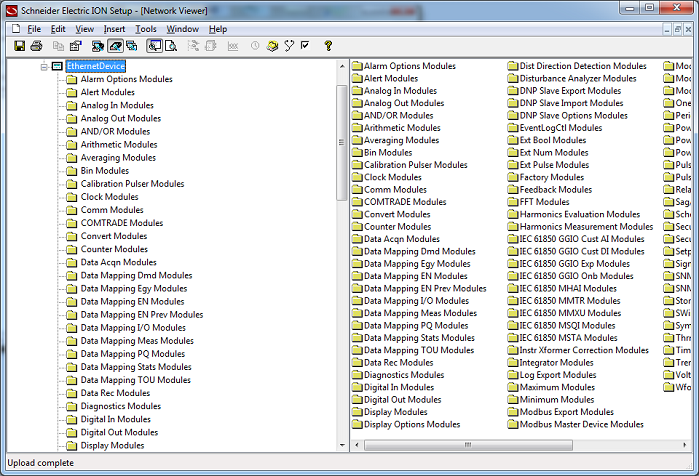This screenshot has width=699, height=476.
Task: Open the View menu
Action: tap(85, 29)
